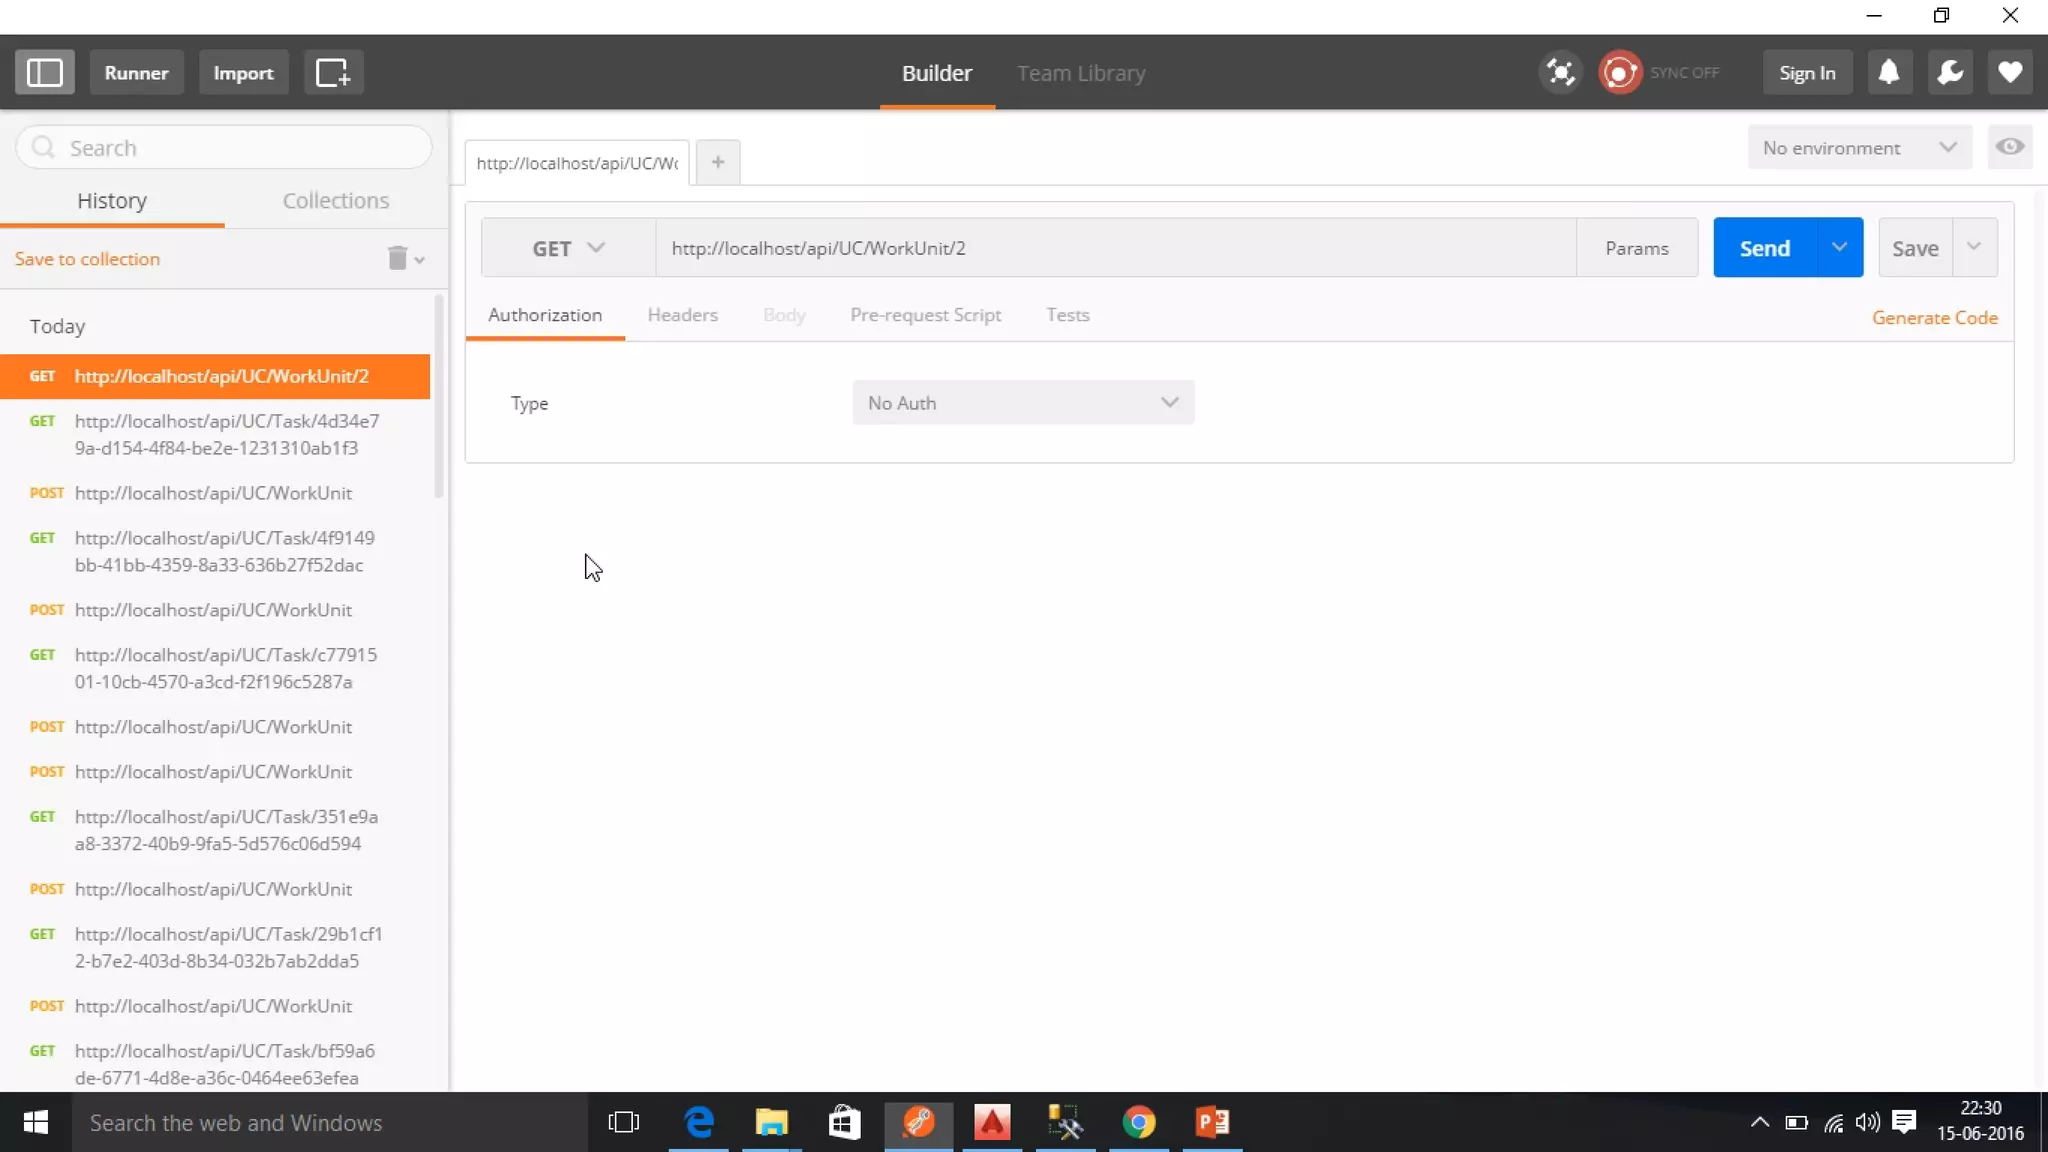Open the notifications bell icon
Screen dimensions: 2048x1152
point(1888,72)
